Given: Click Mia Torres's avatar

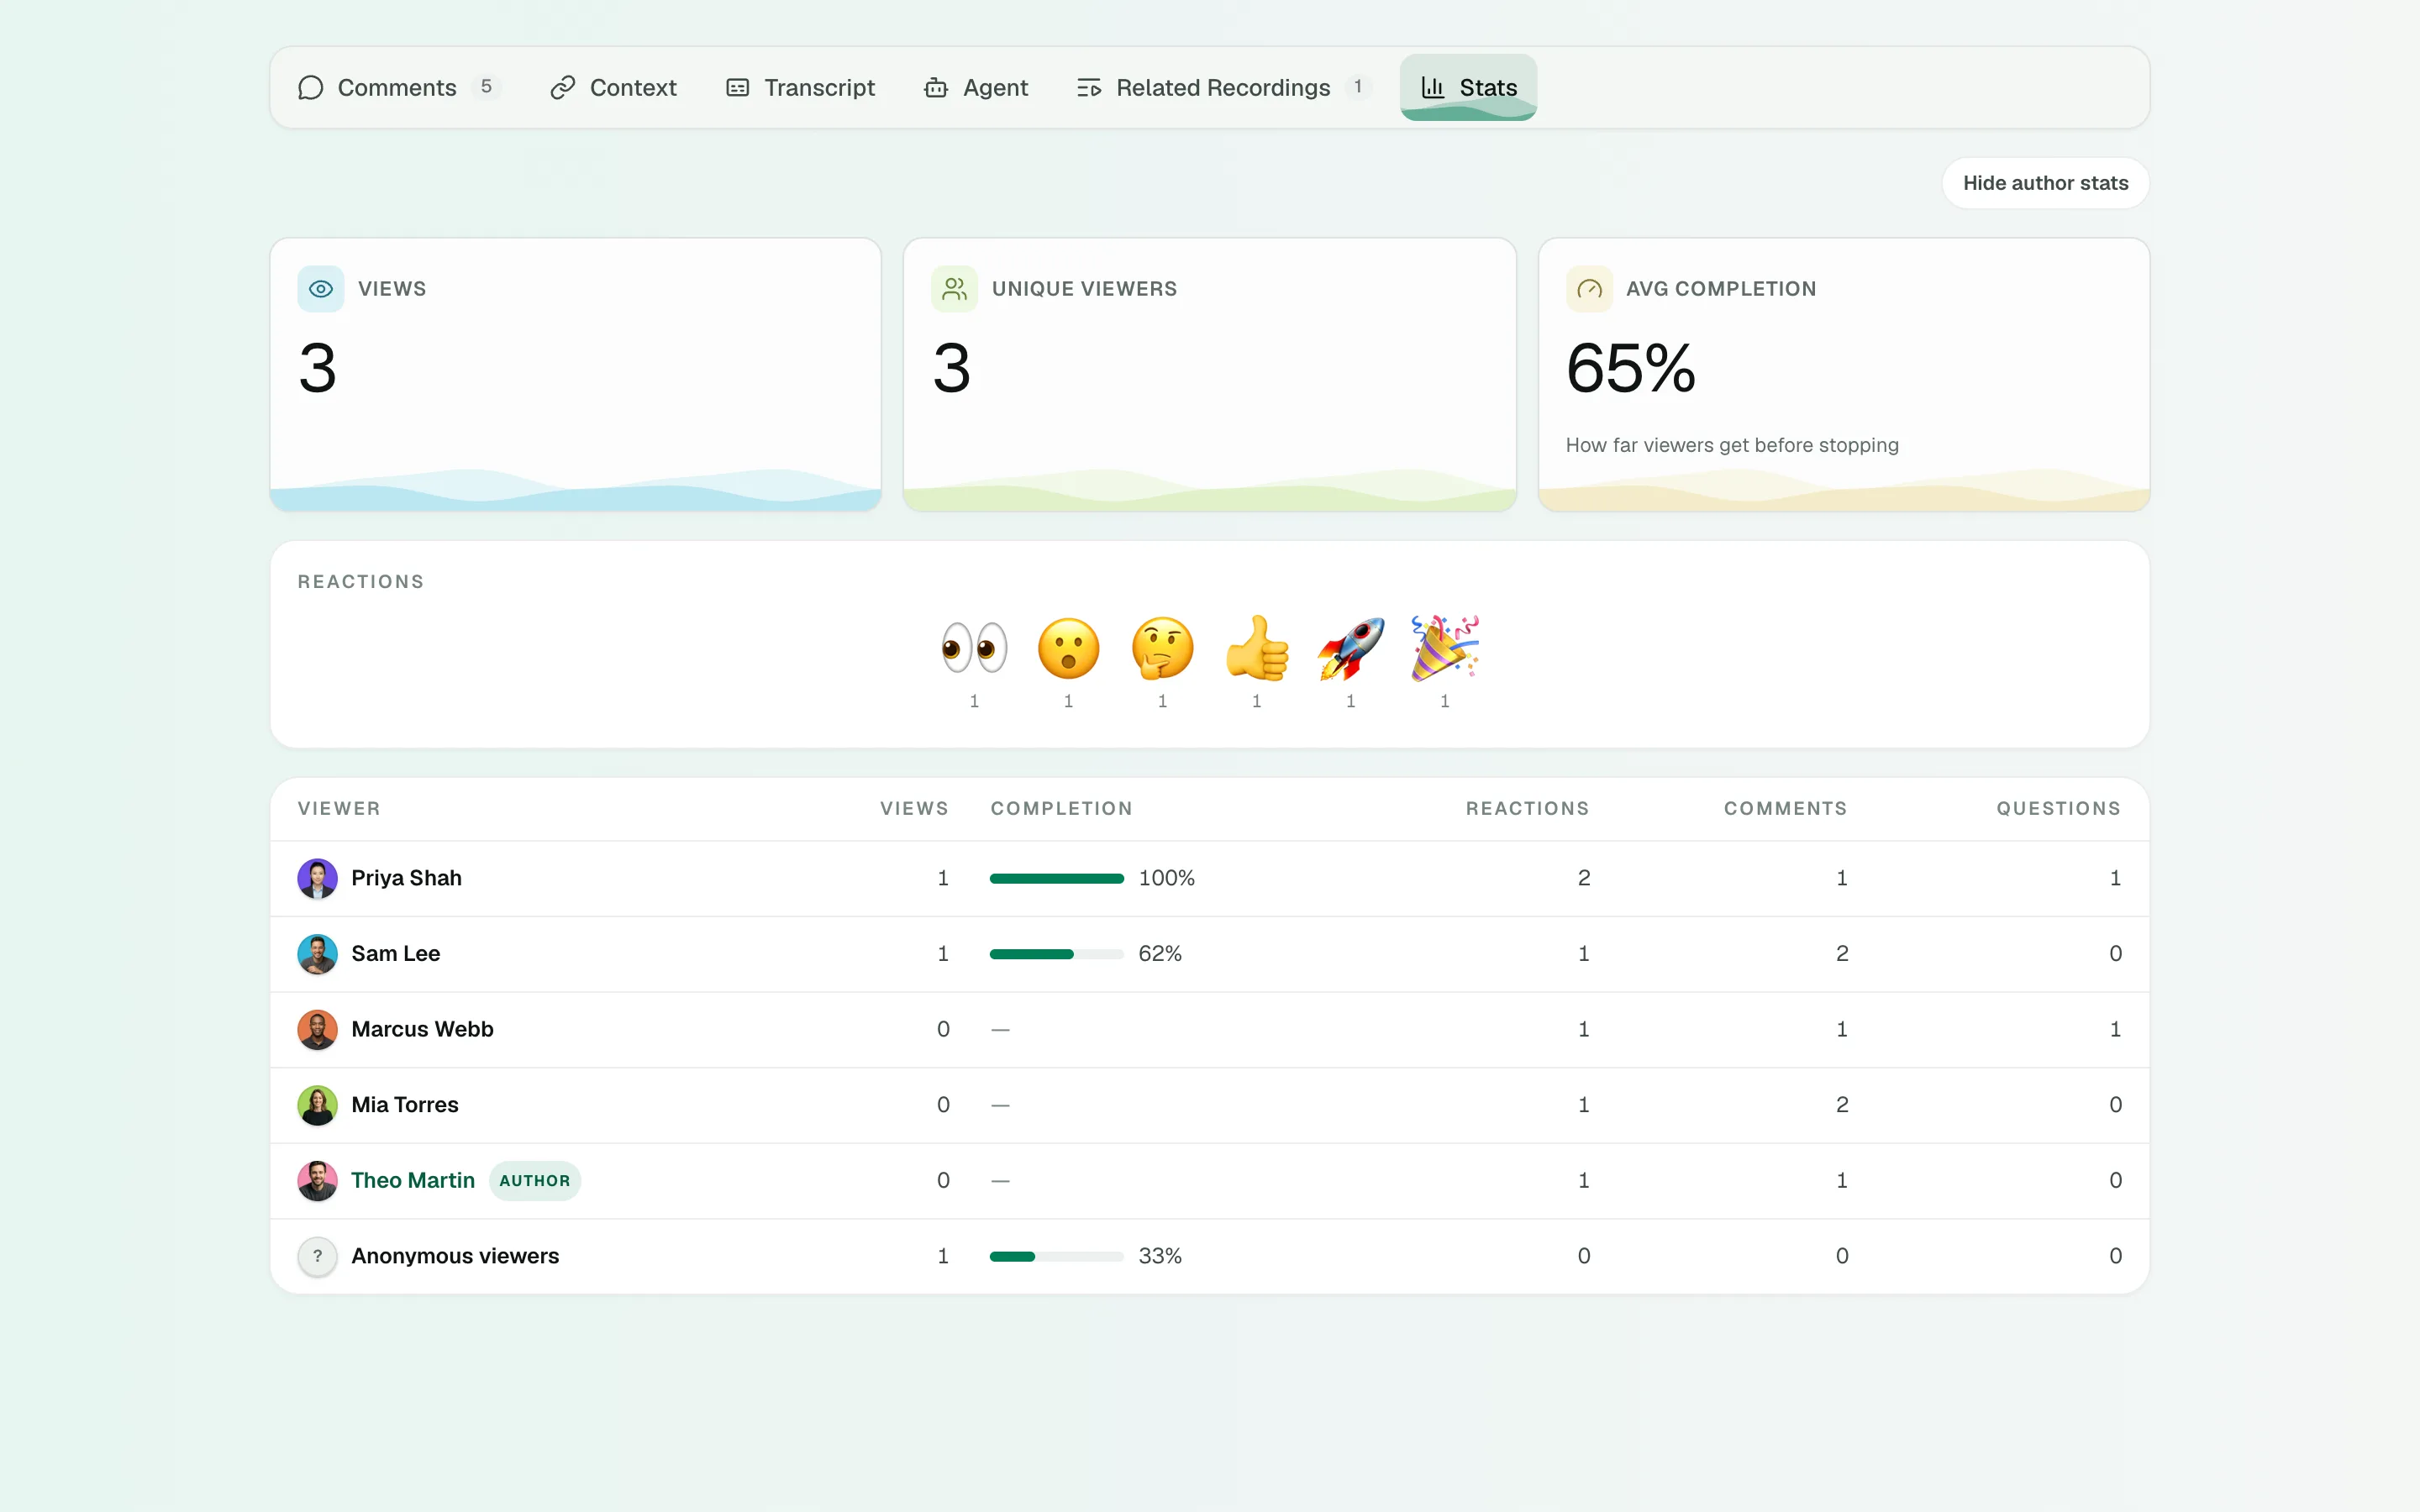Looking at the screenshot, I should point(317,1105).
